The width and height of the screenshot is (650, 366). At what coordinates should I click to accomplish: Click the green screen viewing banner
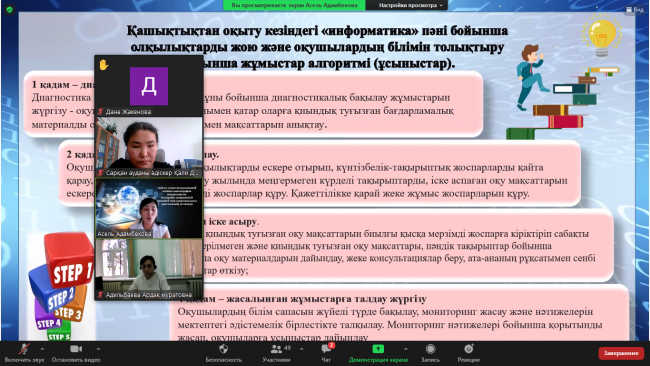[294, 5]
